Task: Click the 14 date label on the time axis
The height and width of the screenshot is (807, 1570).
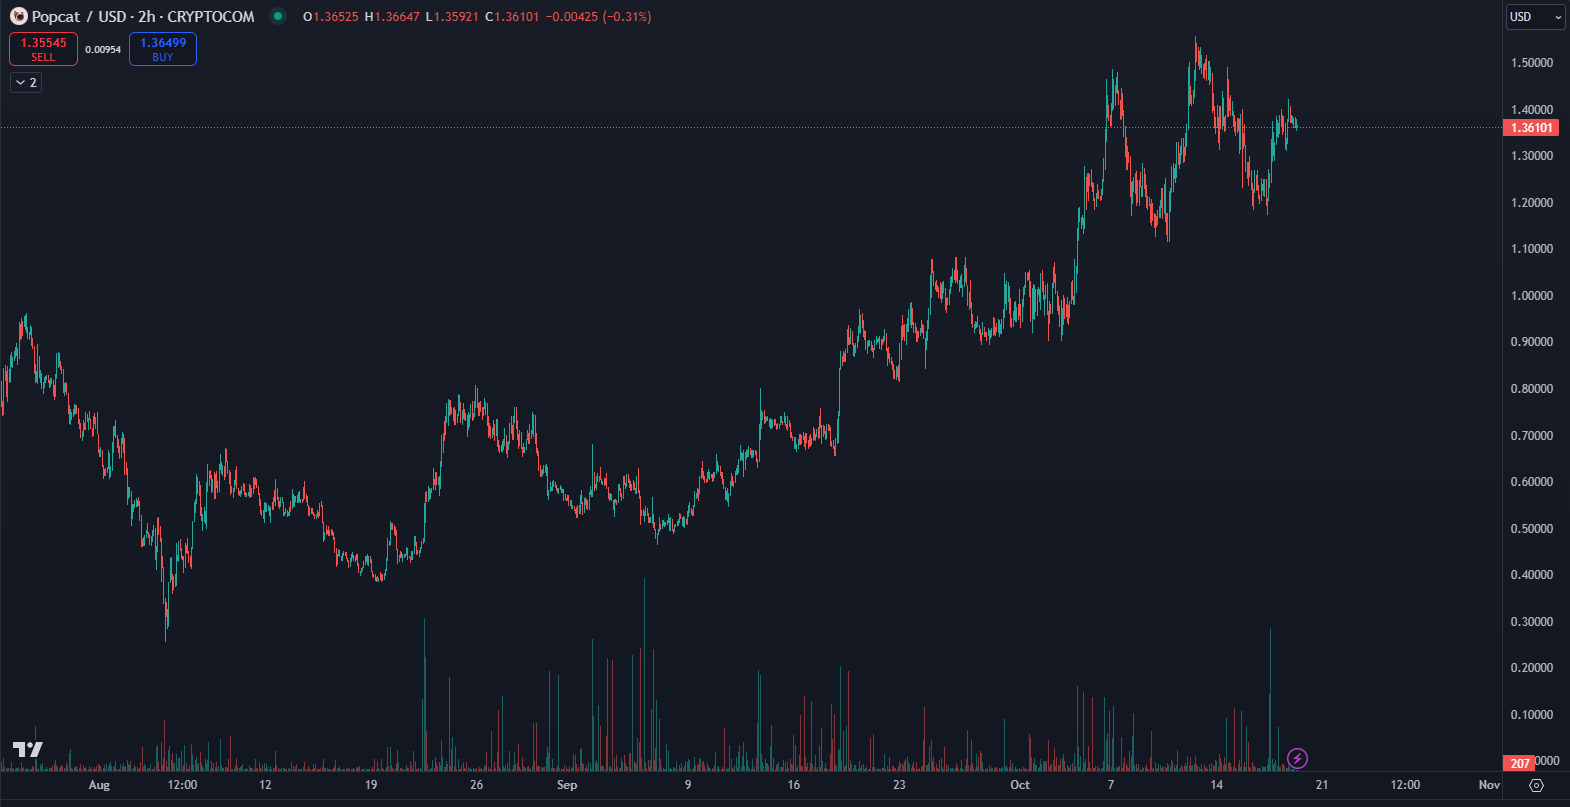Action: 1216,785
